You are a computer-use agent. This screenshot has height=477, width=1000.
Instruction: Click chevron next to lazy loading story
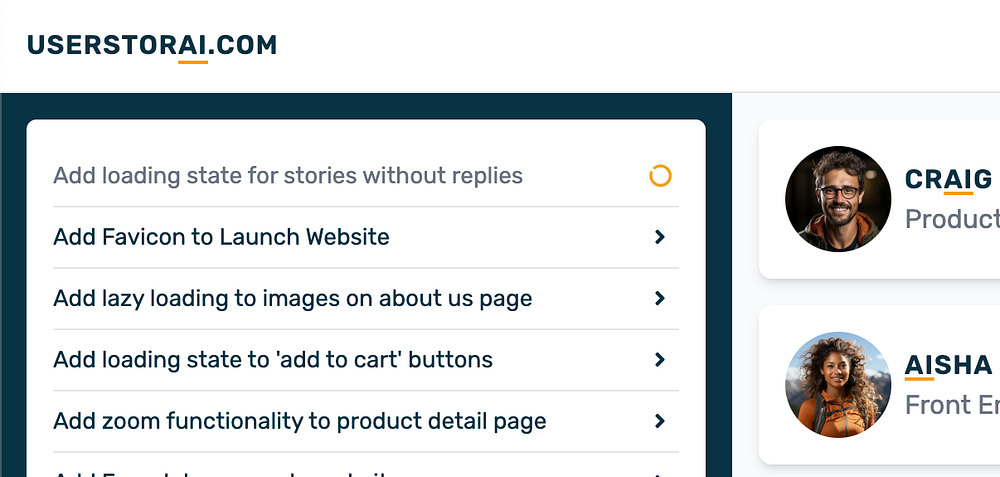[660, 298]
